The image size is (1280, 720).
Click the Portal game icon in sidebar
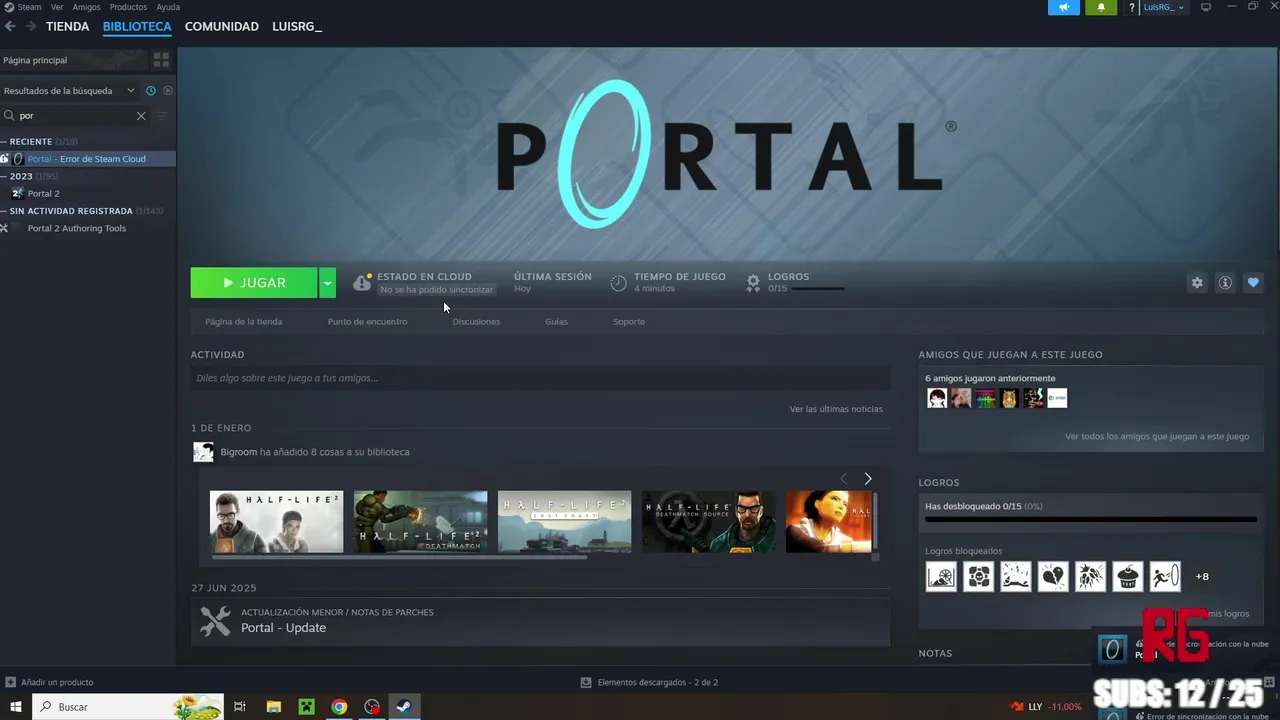[17, 159]
